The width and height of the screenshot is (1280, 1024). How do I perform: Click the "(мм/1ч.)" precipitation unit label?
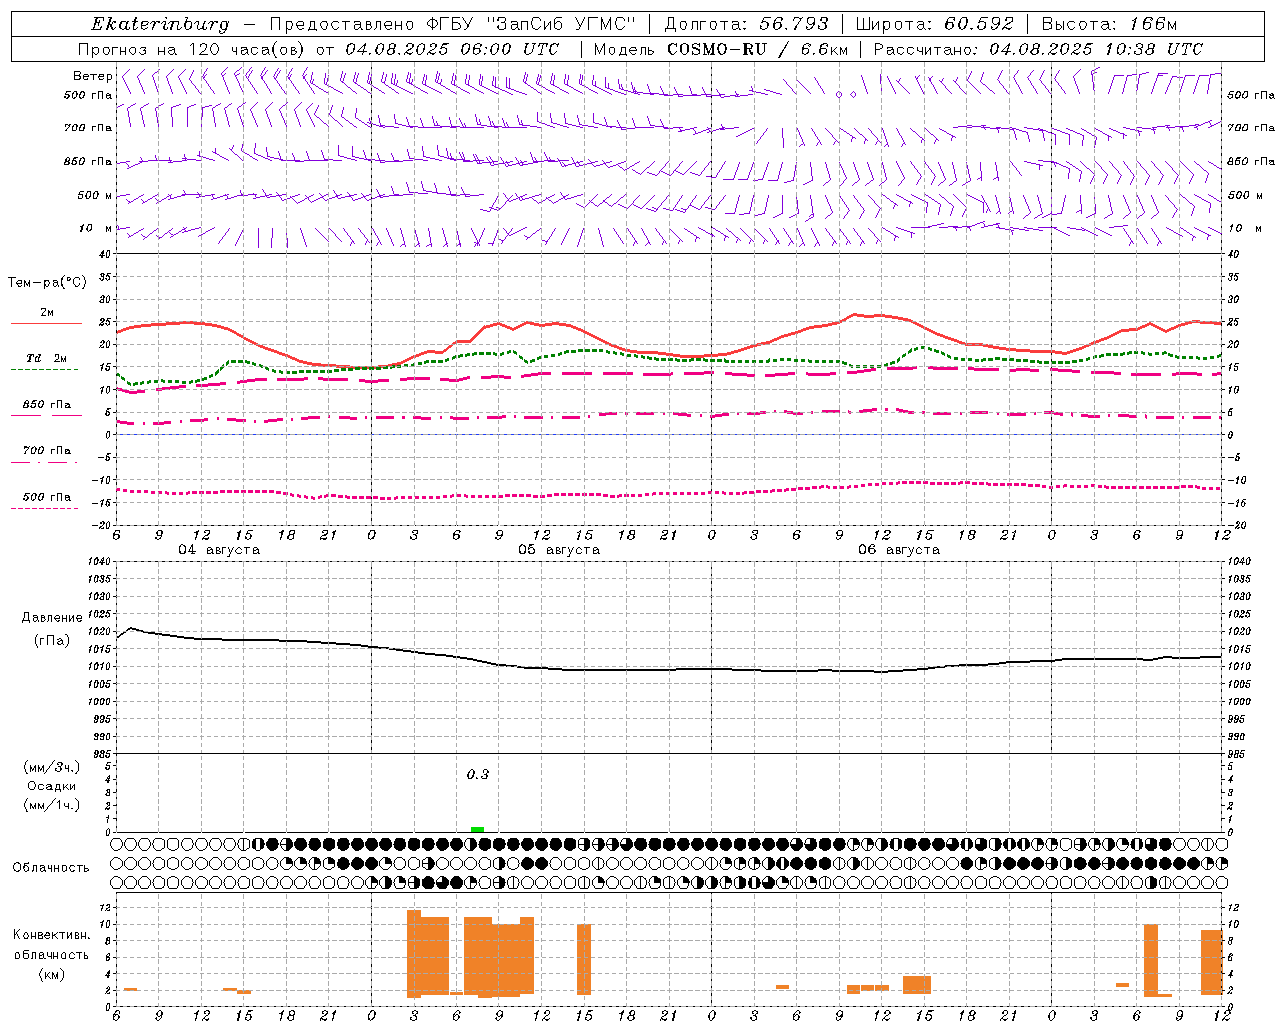tap(52, 805)
